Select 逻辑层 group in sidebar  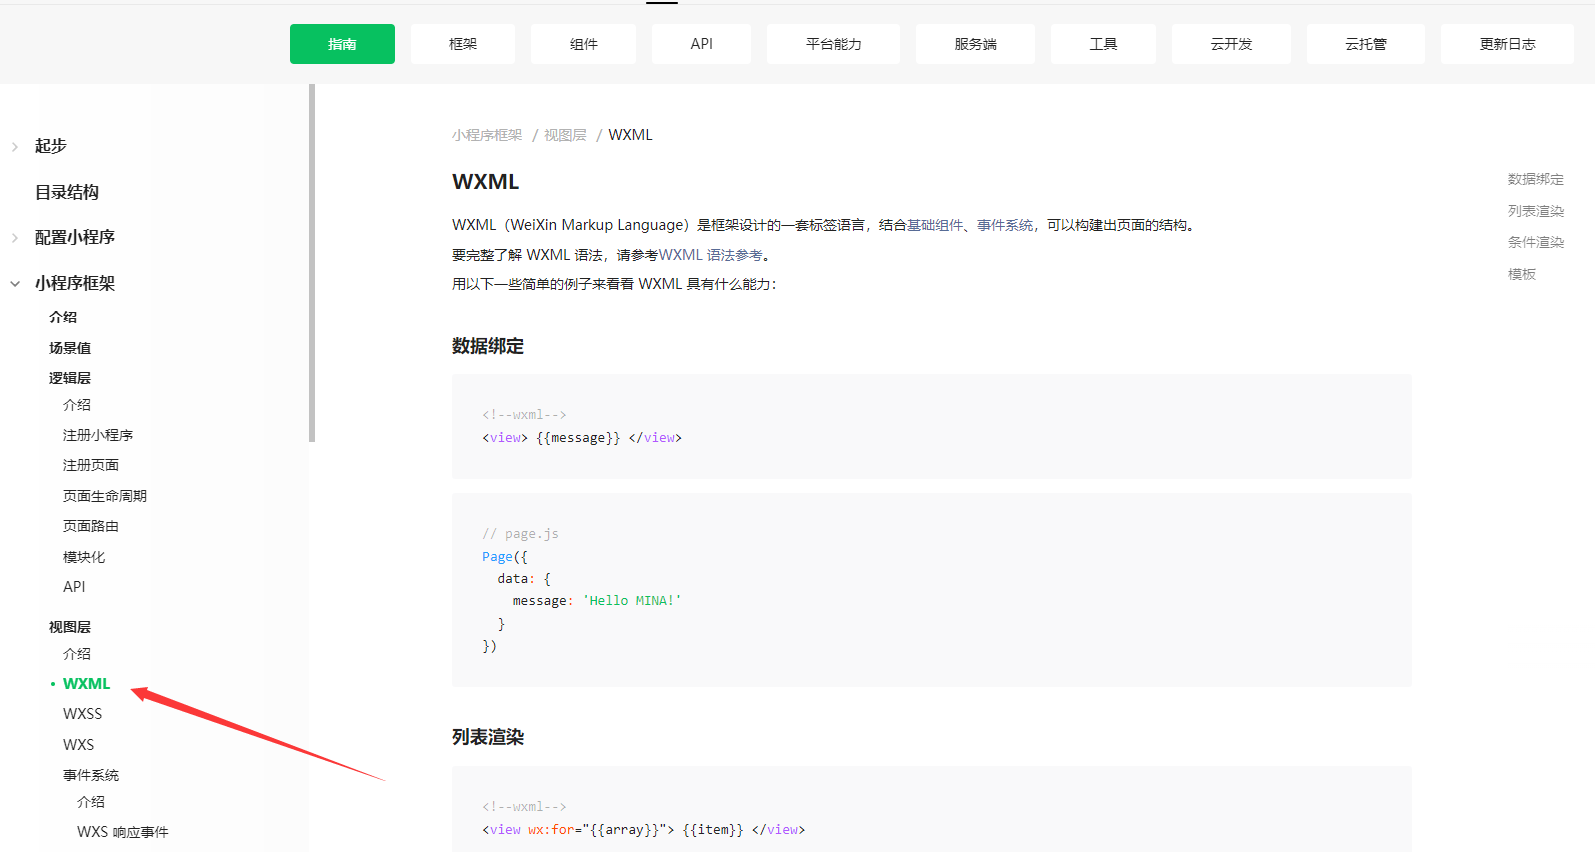(70, 378)
